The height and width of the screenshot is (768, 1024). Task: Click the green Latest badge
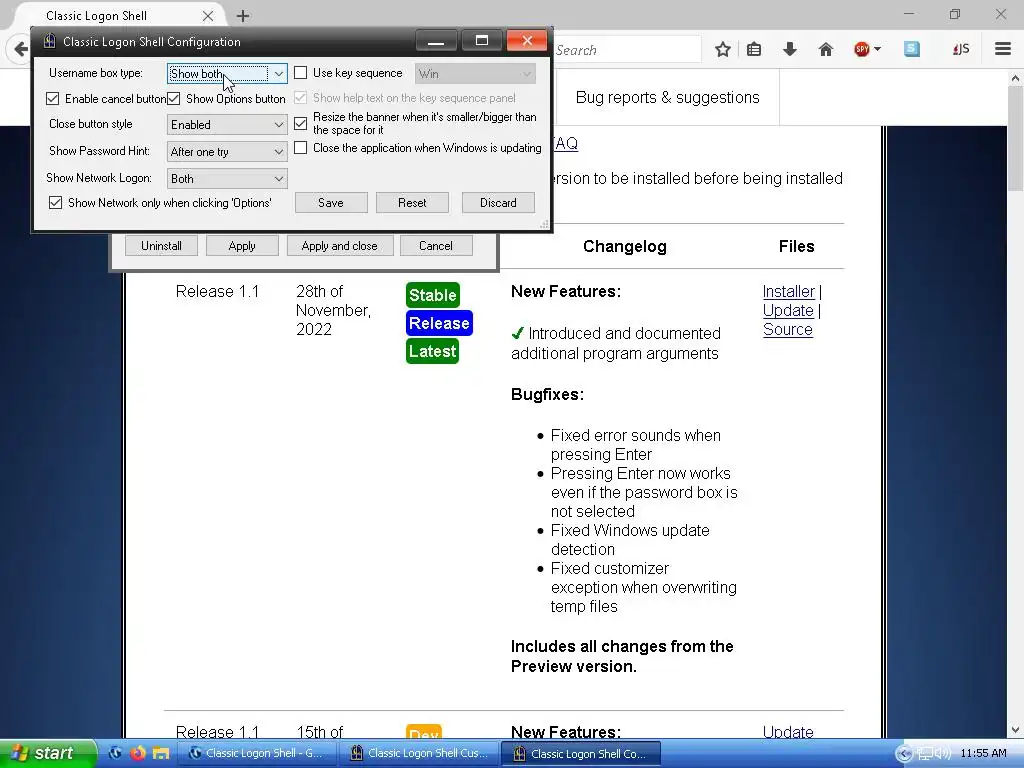[432, 351]
